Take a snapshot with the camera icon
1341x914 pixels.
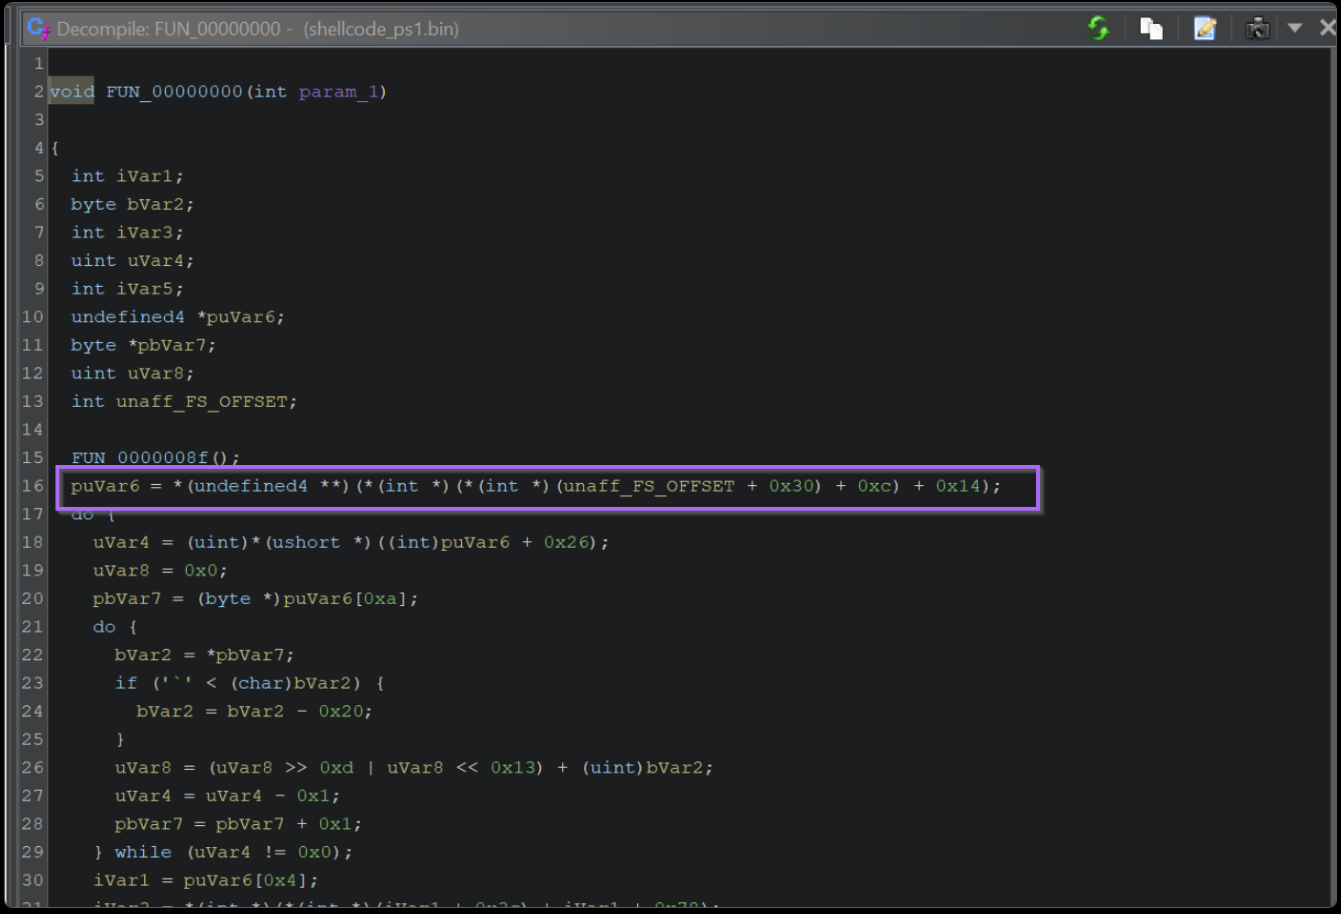(x=1257, y=28)
